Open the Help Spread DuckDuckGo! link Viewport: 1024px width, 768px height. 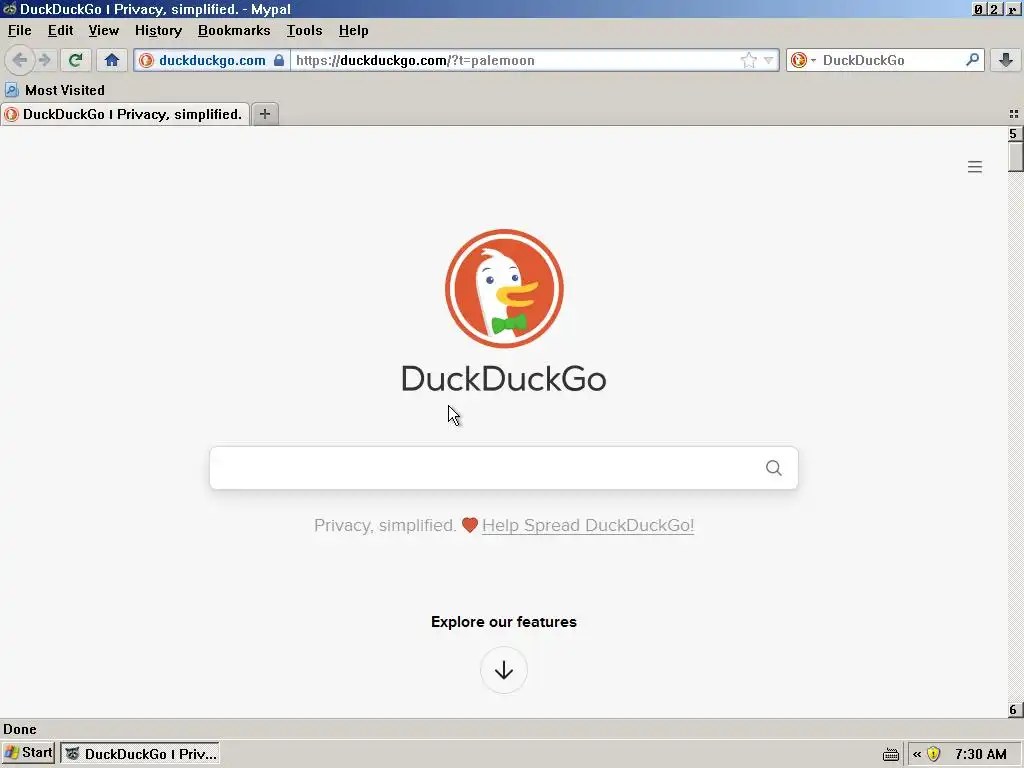[x=588, y=525]
